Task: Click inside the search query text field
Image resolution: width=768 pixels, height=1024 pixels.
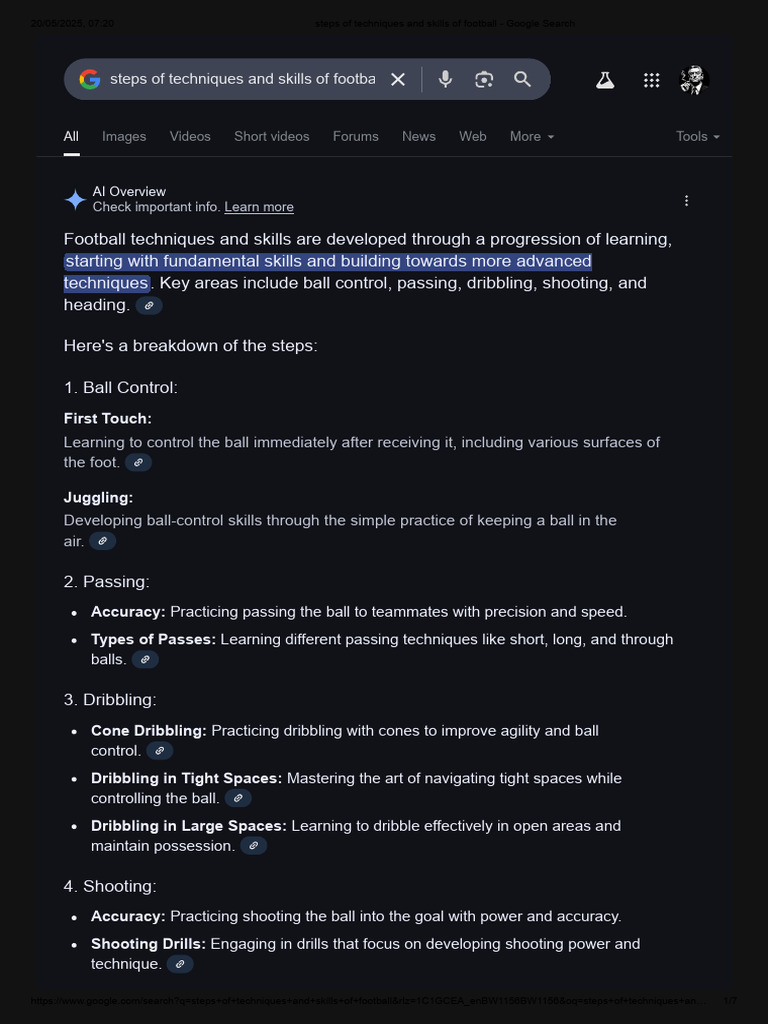Action: click(x=242, y=79)
